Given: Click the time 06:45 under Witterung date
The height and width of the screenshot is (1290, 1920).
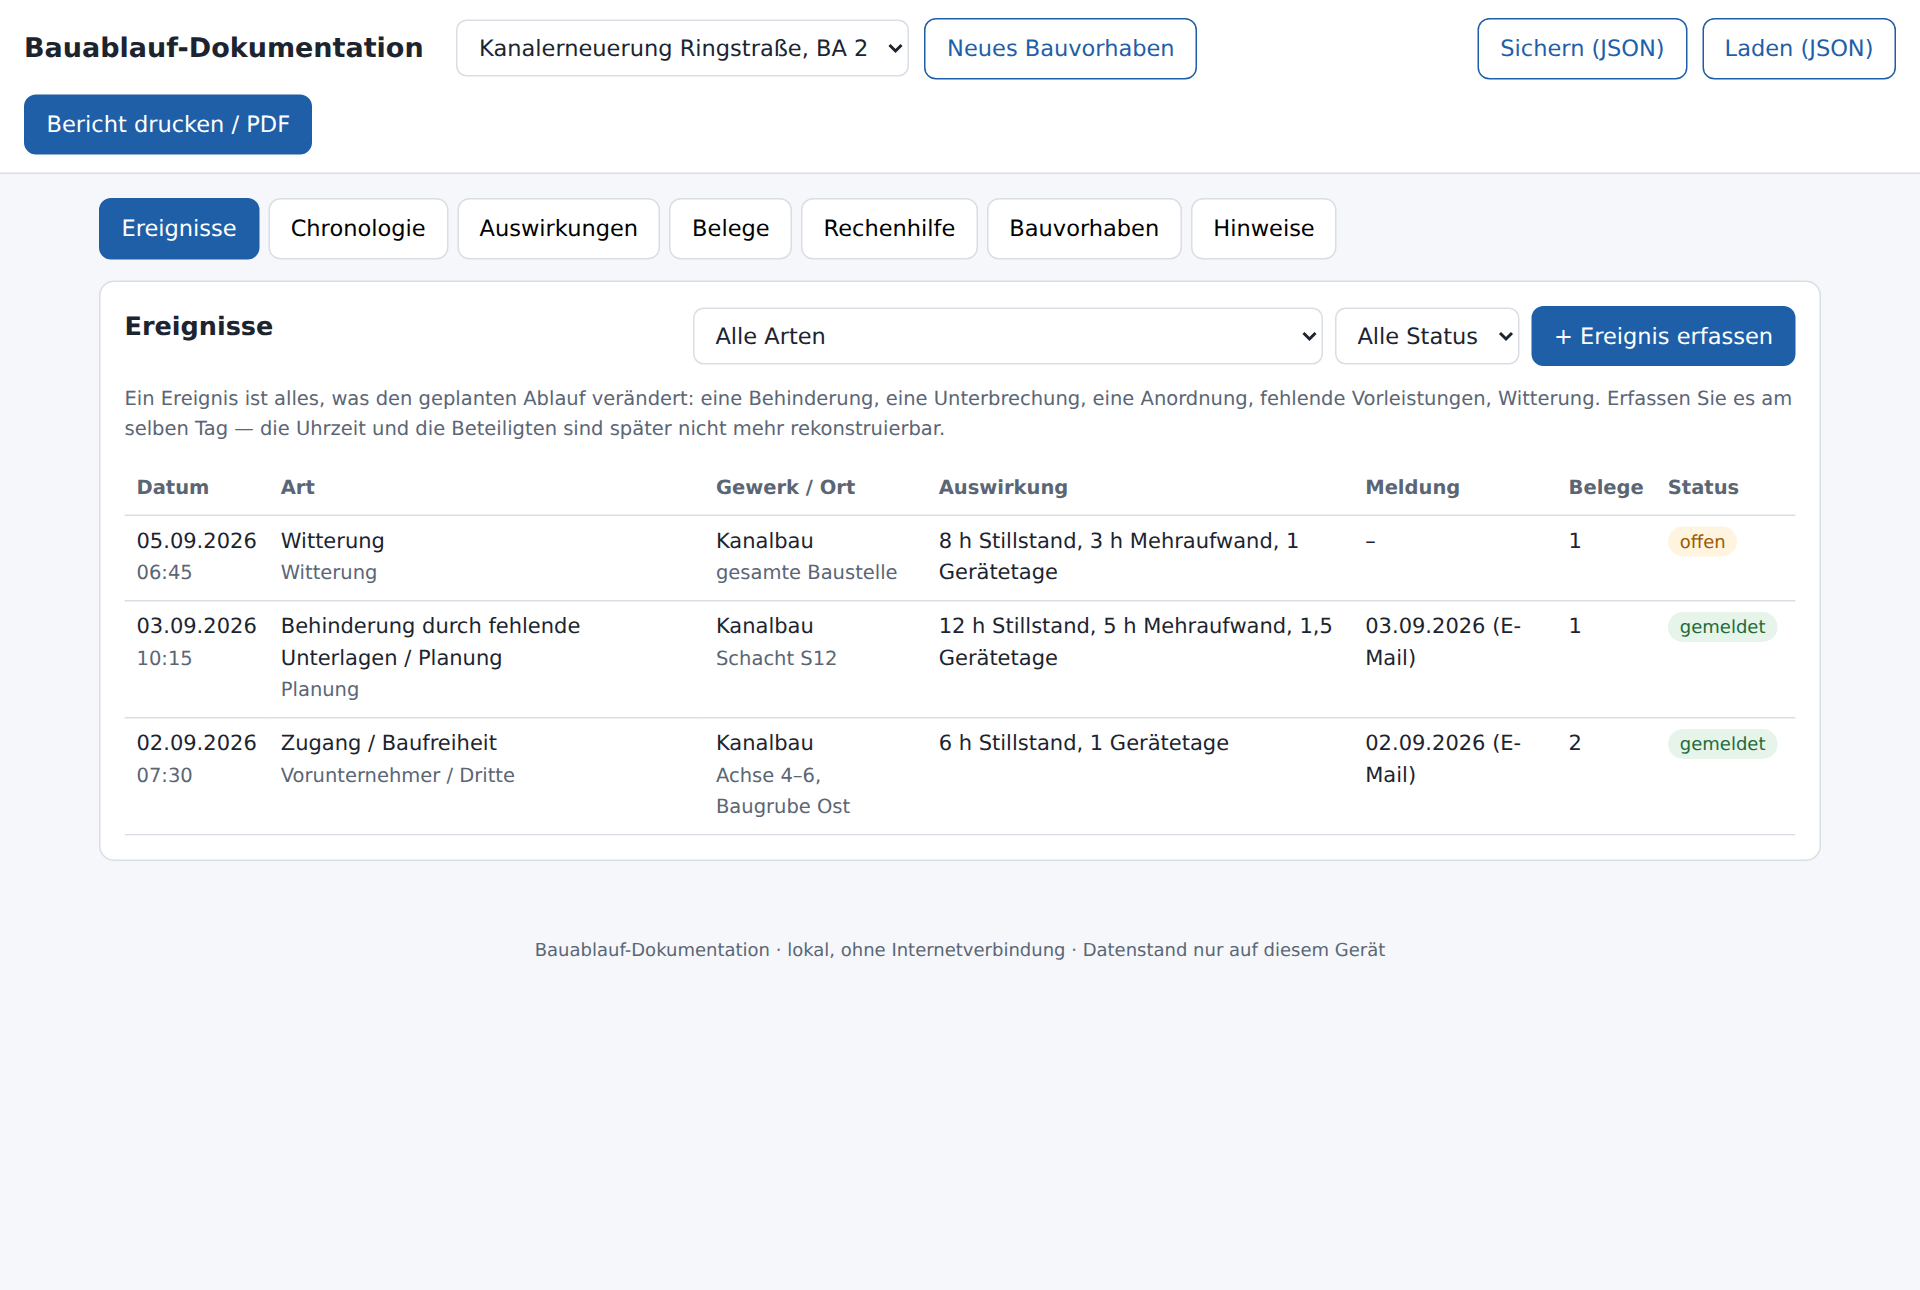Looking at the screenshot, I should pyautogui.click(x=164, y=573).
